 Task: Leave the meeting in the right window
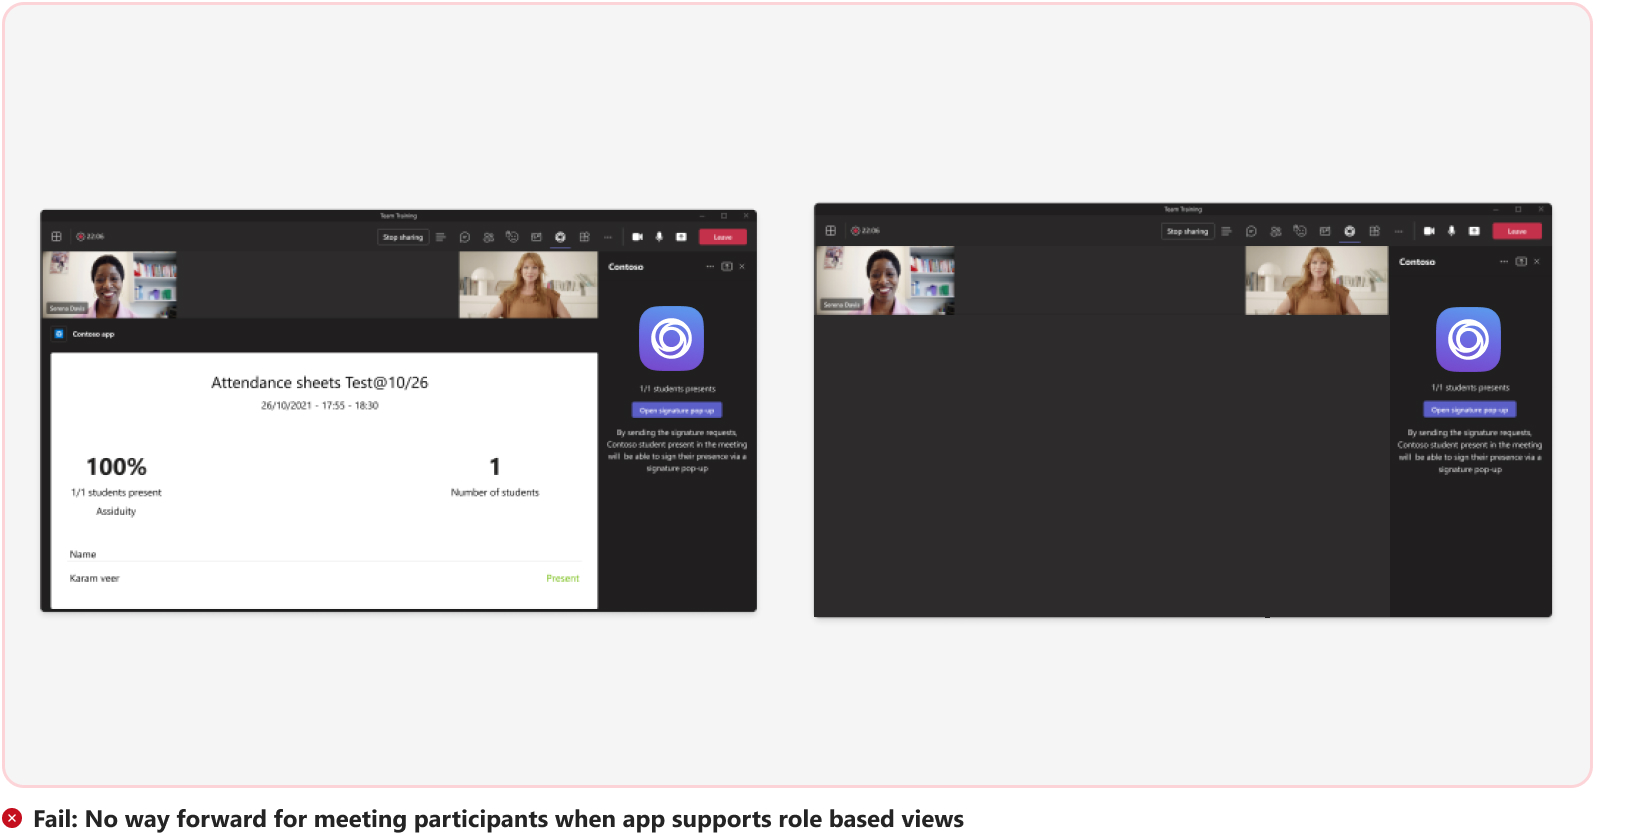click(1517, 231)
